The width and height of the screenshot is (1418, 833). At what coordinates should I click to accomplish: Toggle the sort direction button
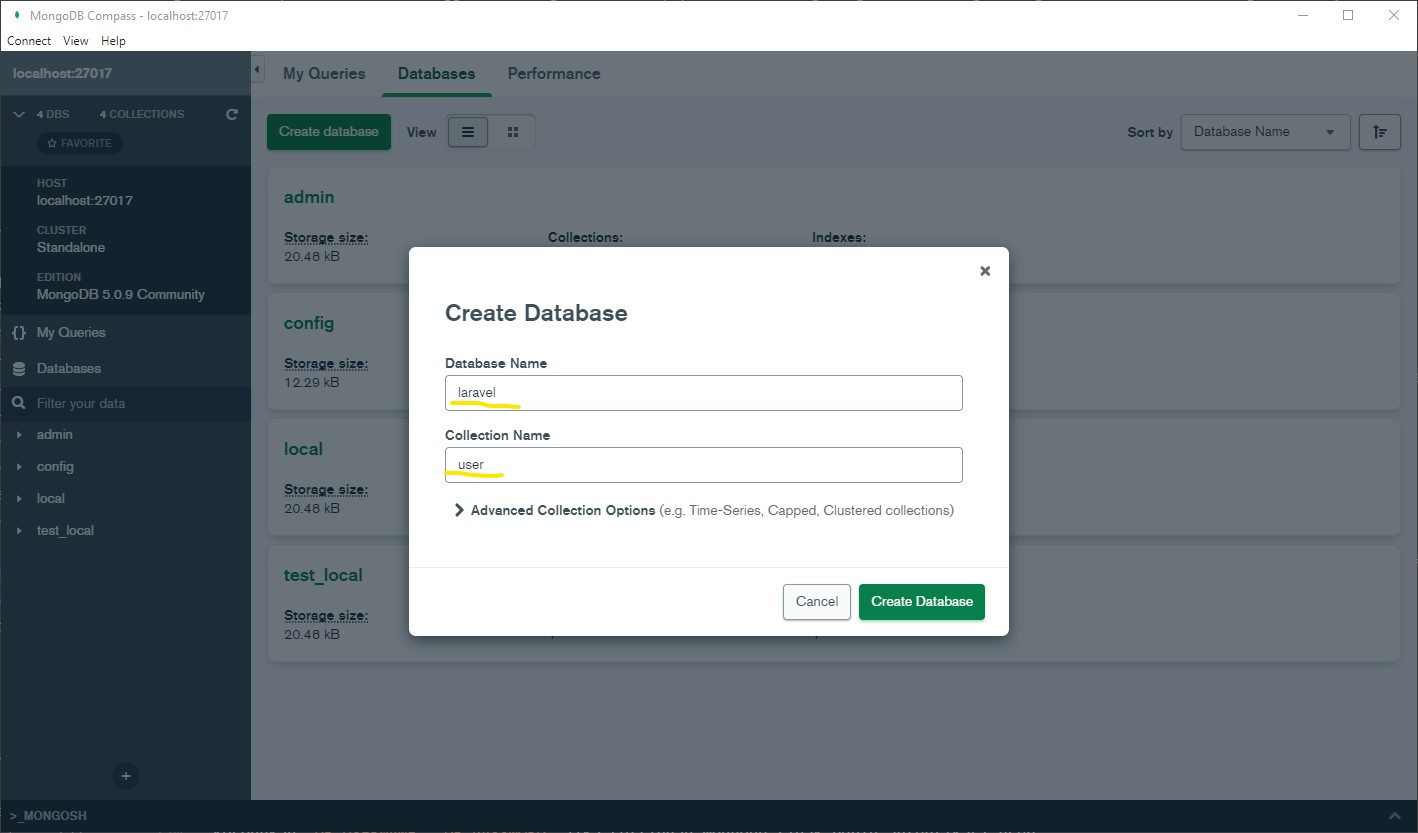click(x=1380, y=132)
